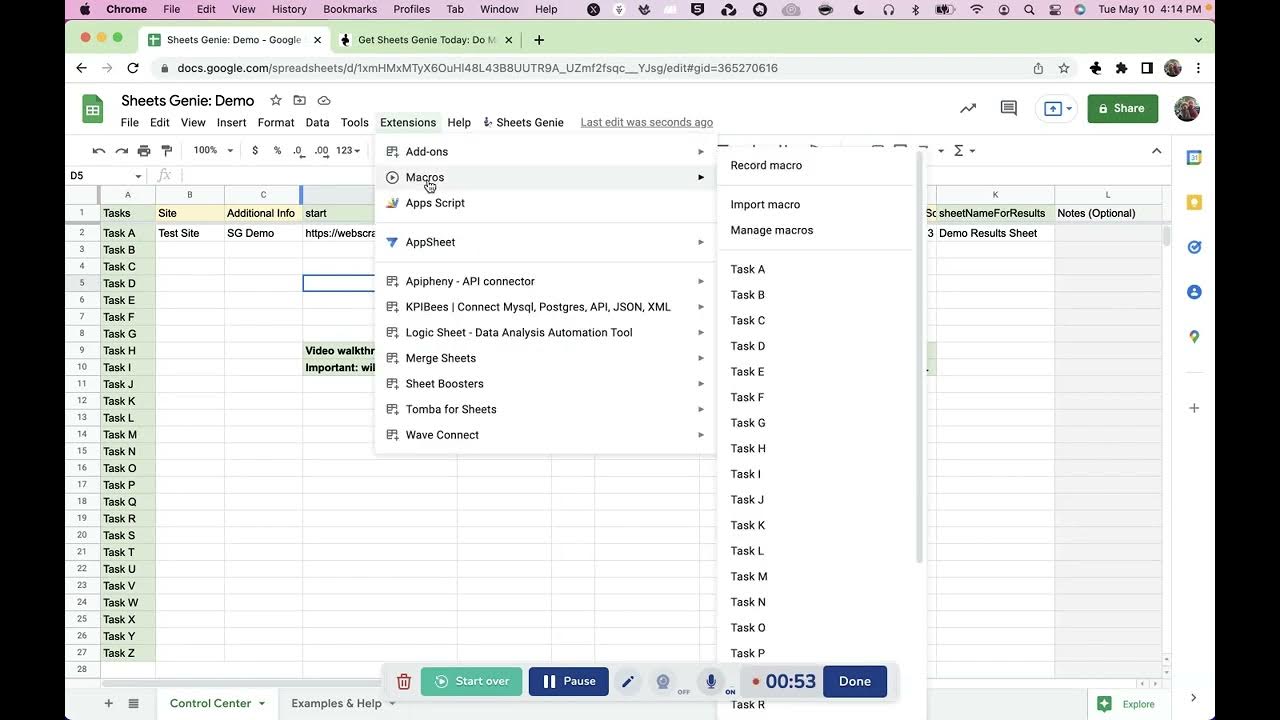Collapse toolbar with the up chevron
Screen dimensions: 1280x720
click(x=1157, y=151)
